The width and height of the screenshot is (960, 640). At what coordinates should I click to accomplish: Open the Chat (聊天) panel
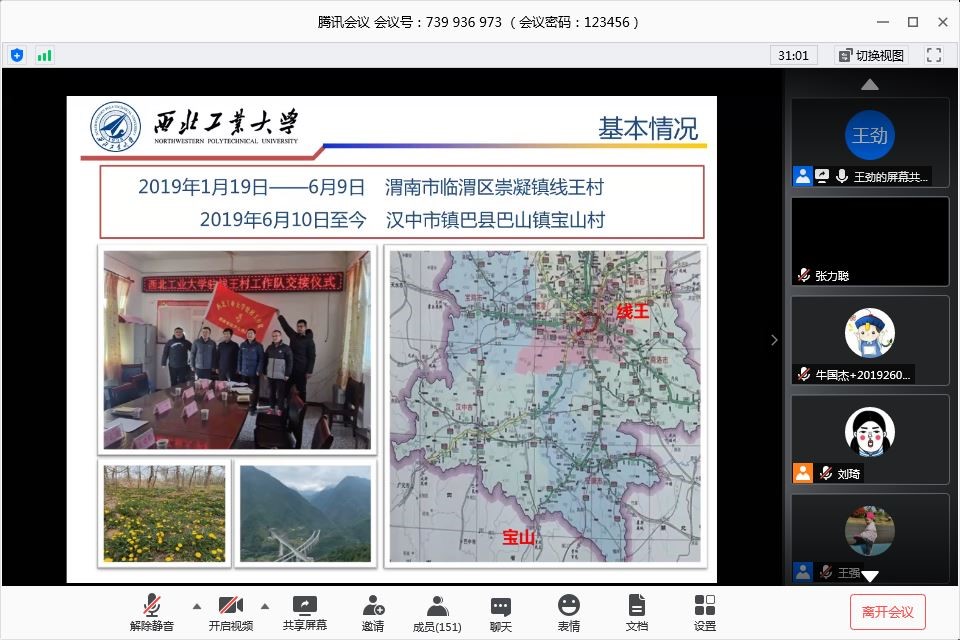coord(501,612)
